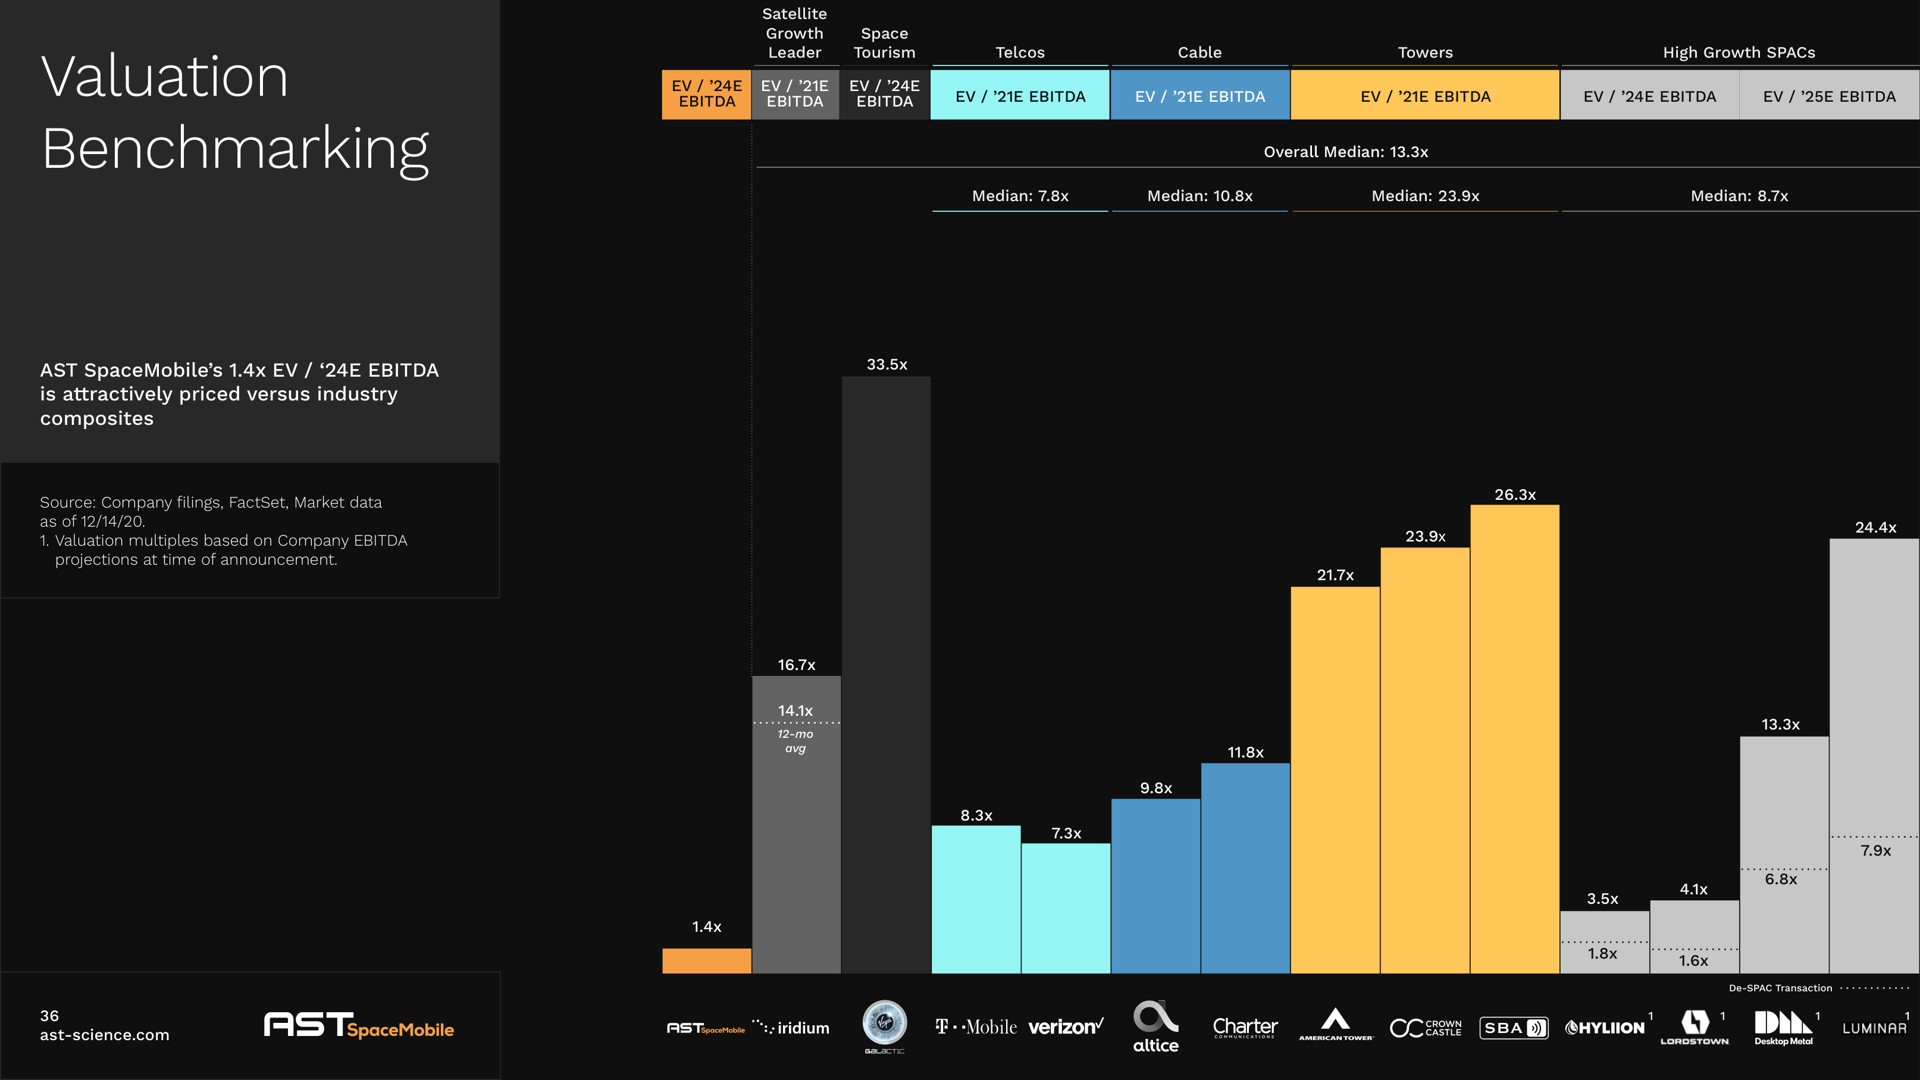Select the SPACs EV / '25E EBITDA header
The height and width of the screenshot is (1080, 1920).
1830,95
